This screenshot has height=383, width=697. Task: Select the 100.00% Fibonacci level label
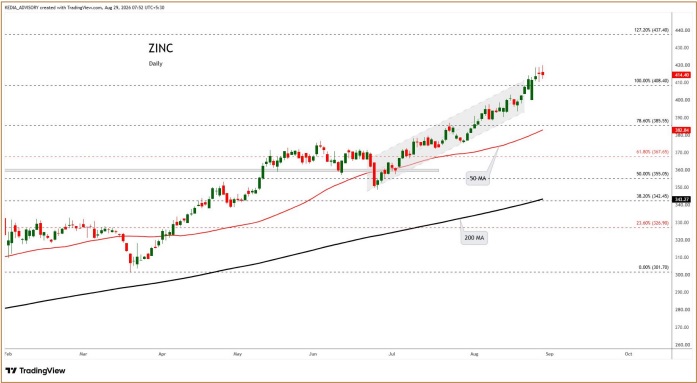tap(651, 81)
